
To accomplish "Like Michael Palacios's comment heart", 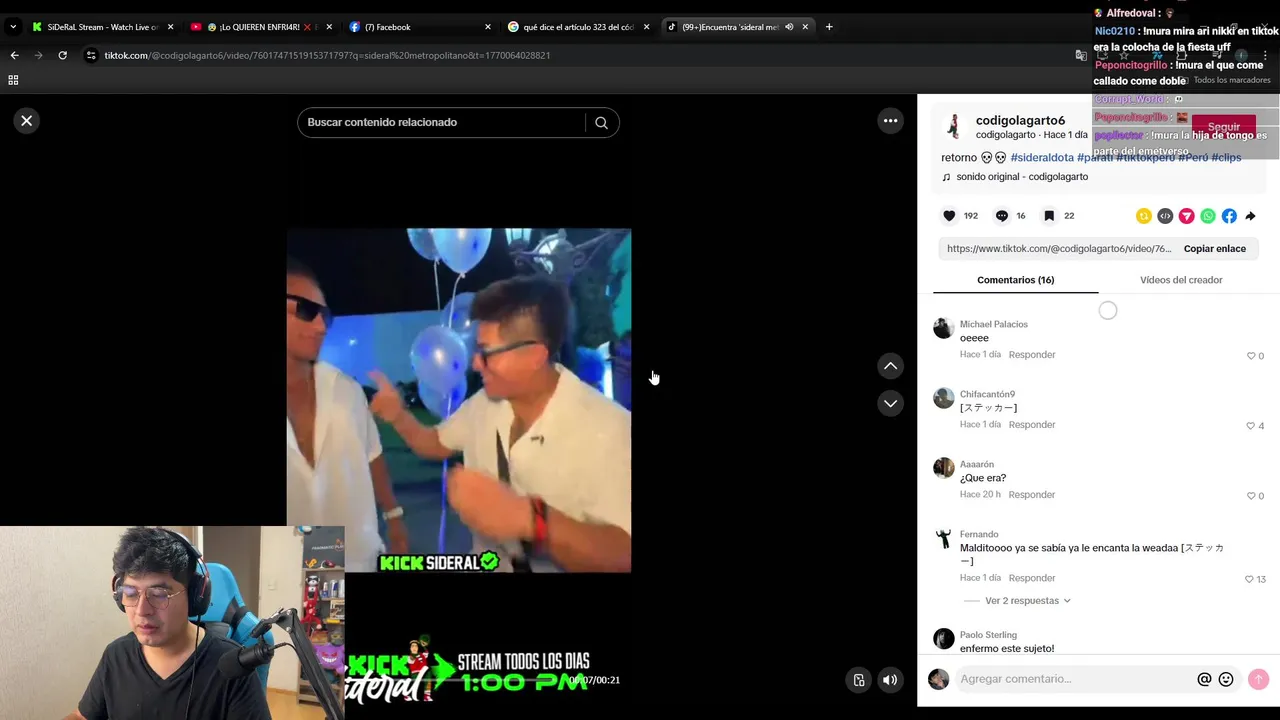I will tap(1251, 356).
